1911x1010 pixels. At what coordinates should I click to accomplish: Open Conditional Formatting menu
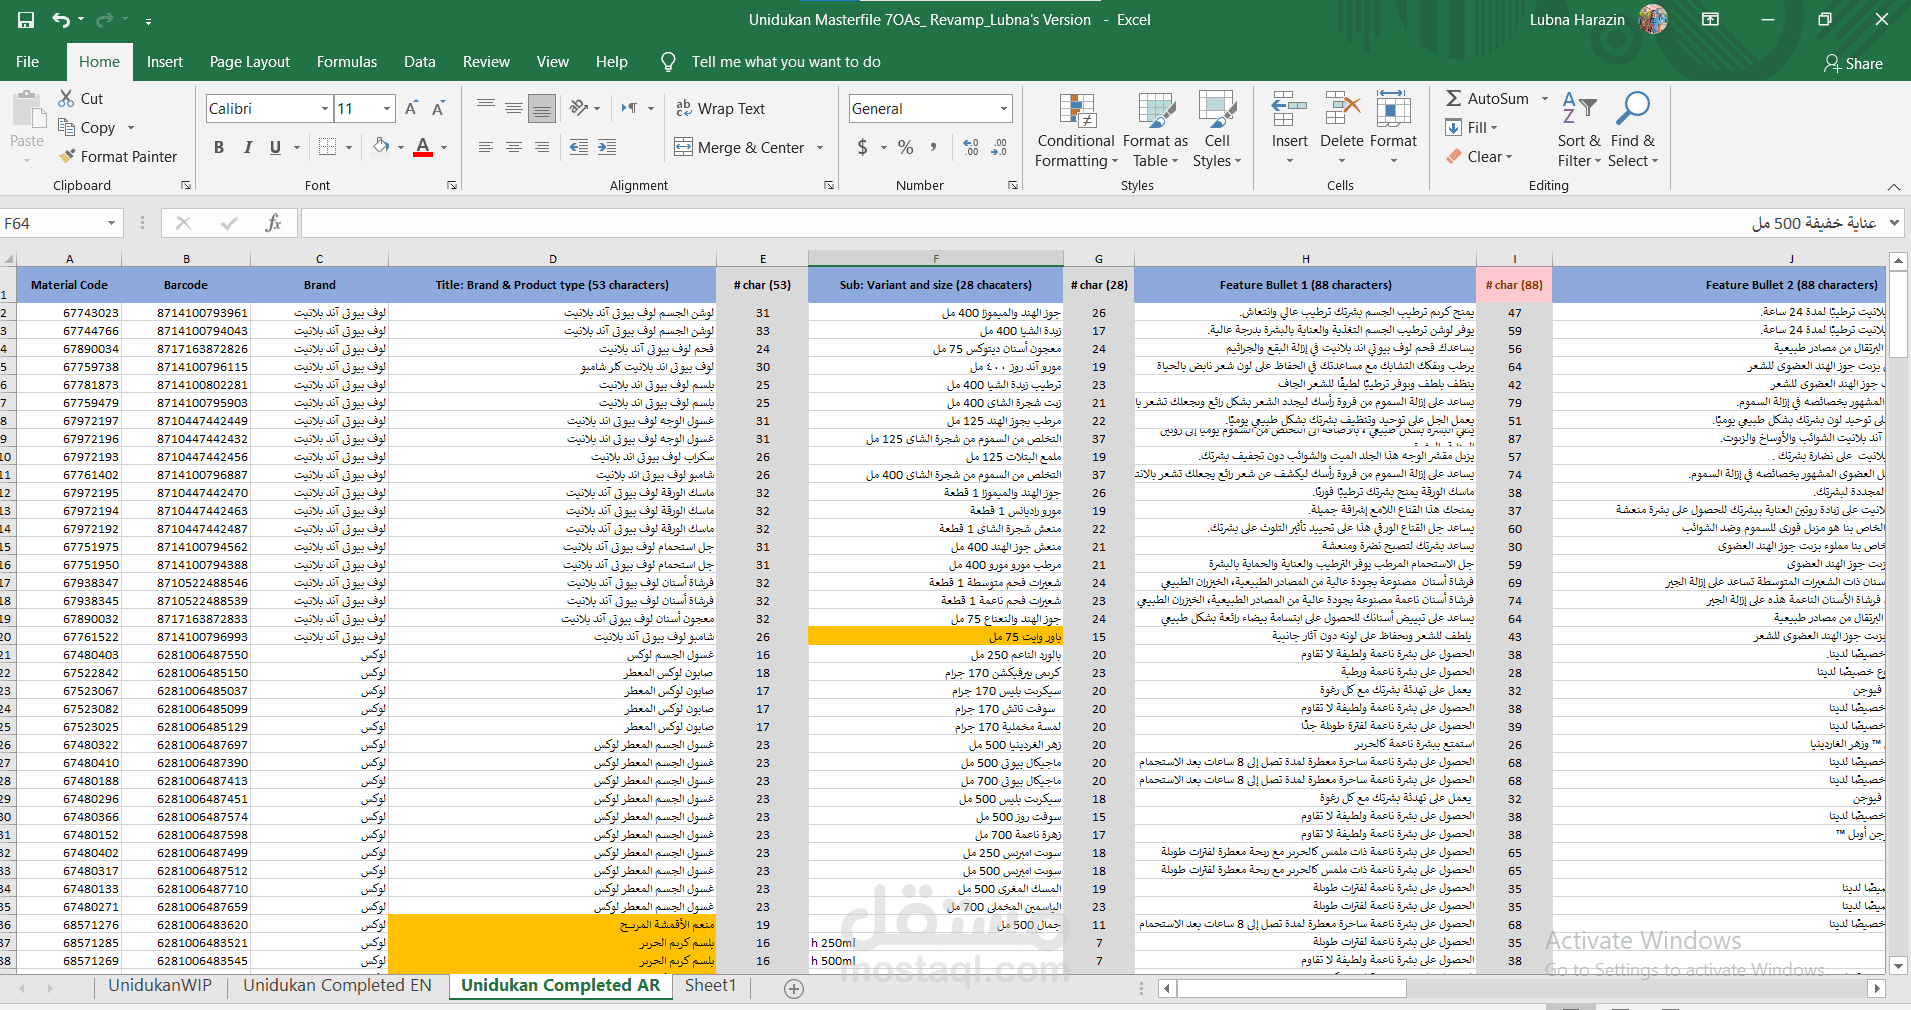click(x=1076, y=131)
